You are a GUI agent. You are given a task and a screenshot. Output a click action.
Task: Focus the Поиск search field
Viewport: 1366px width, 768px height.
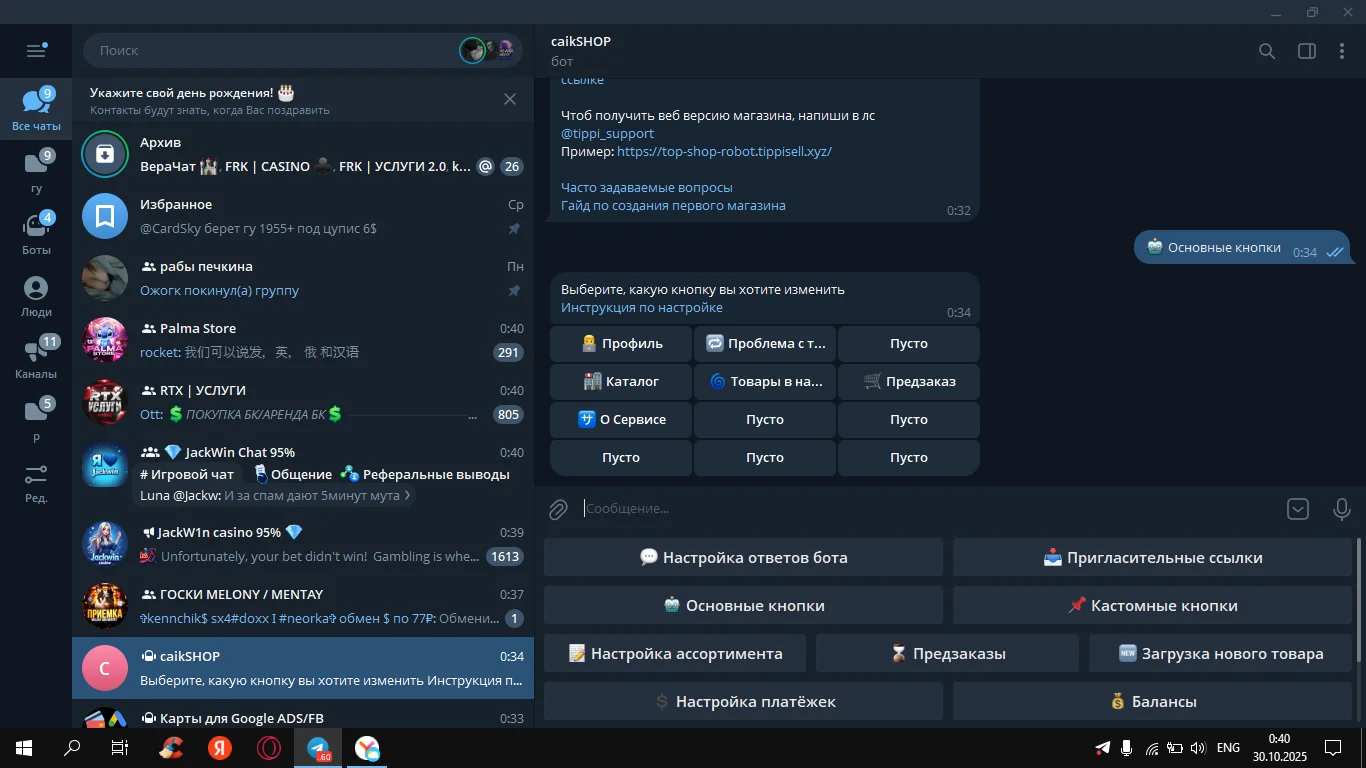pos(270,50)
